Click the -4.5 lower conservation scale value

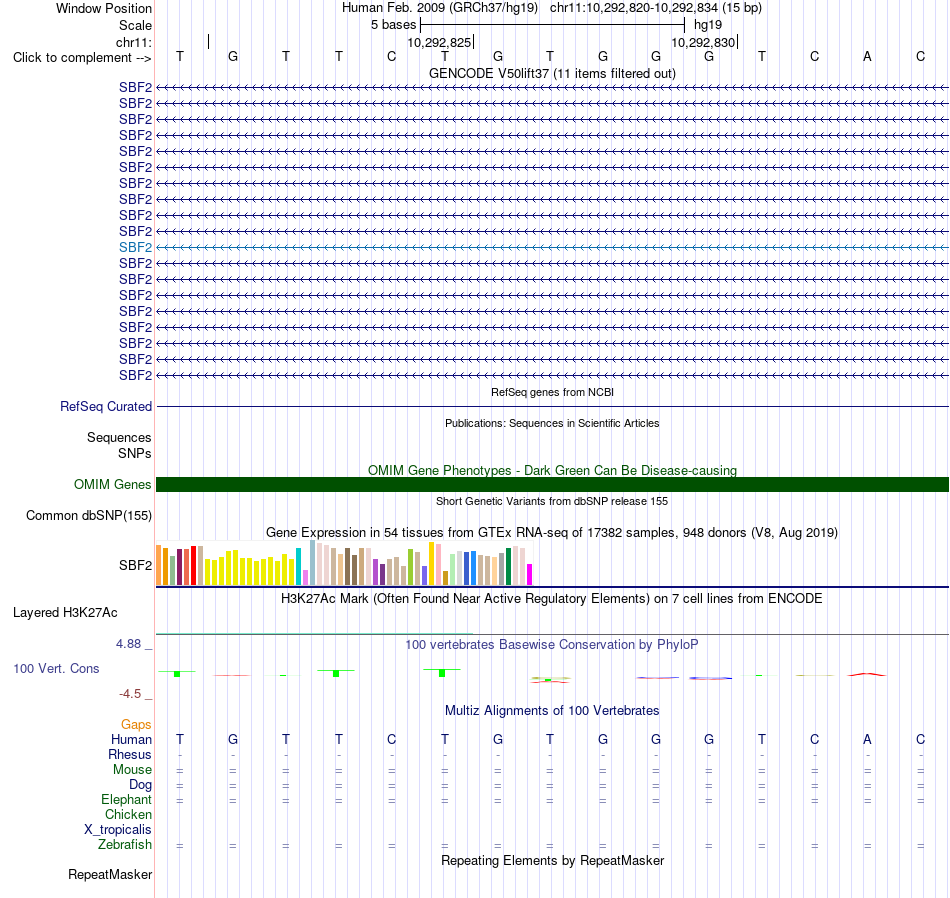pos(130,693)
